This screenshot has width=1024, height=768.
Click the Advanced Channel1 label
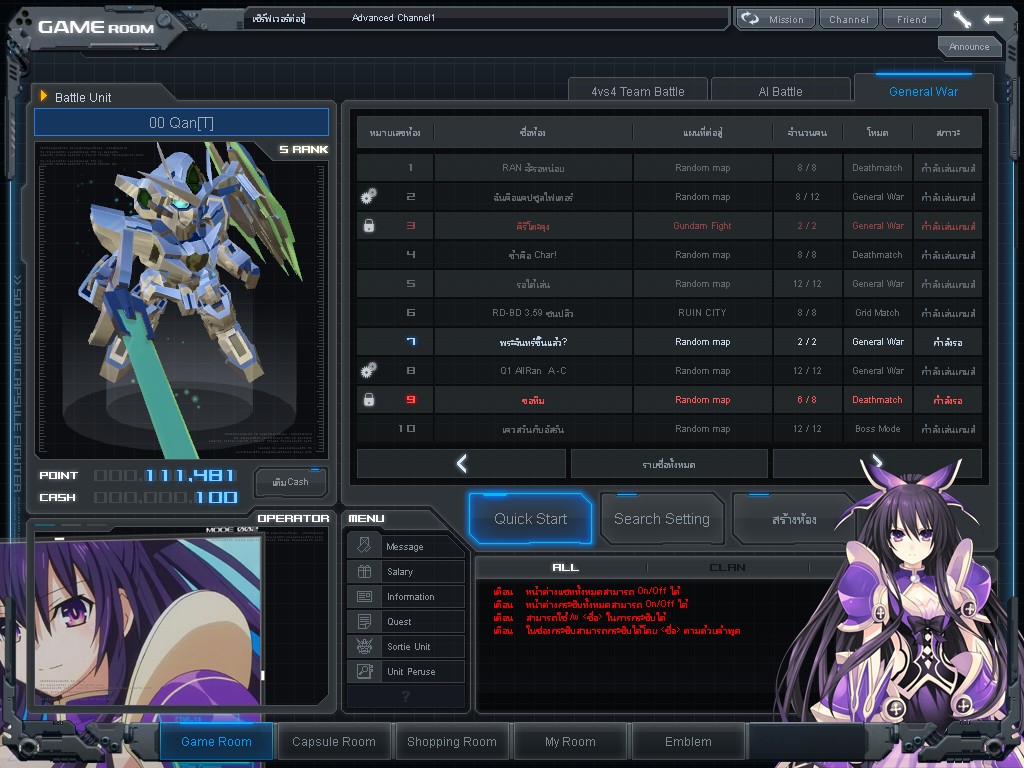[393, 18]
